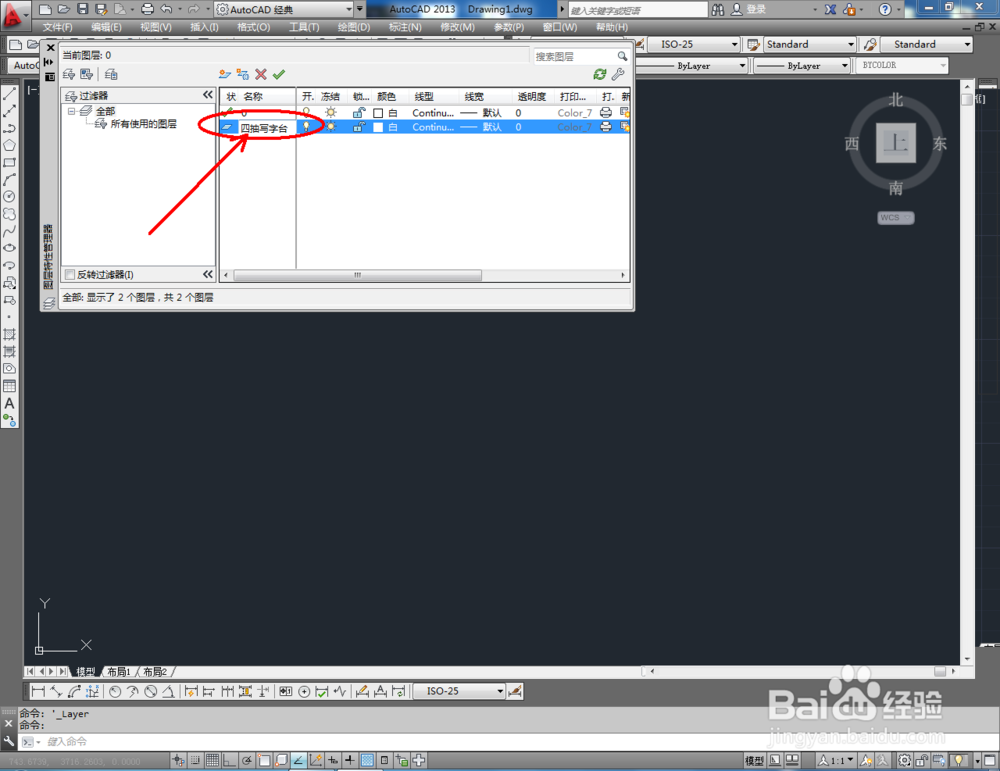Toggle lock icon for layer 四抽写字台
The height and width of the screenshot is (771, 1000).
click(359, 127)
